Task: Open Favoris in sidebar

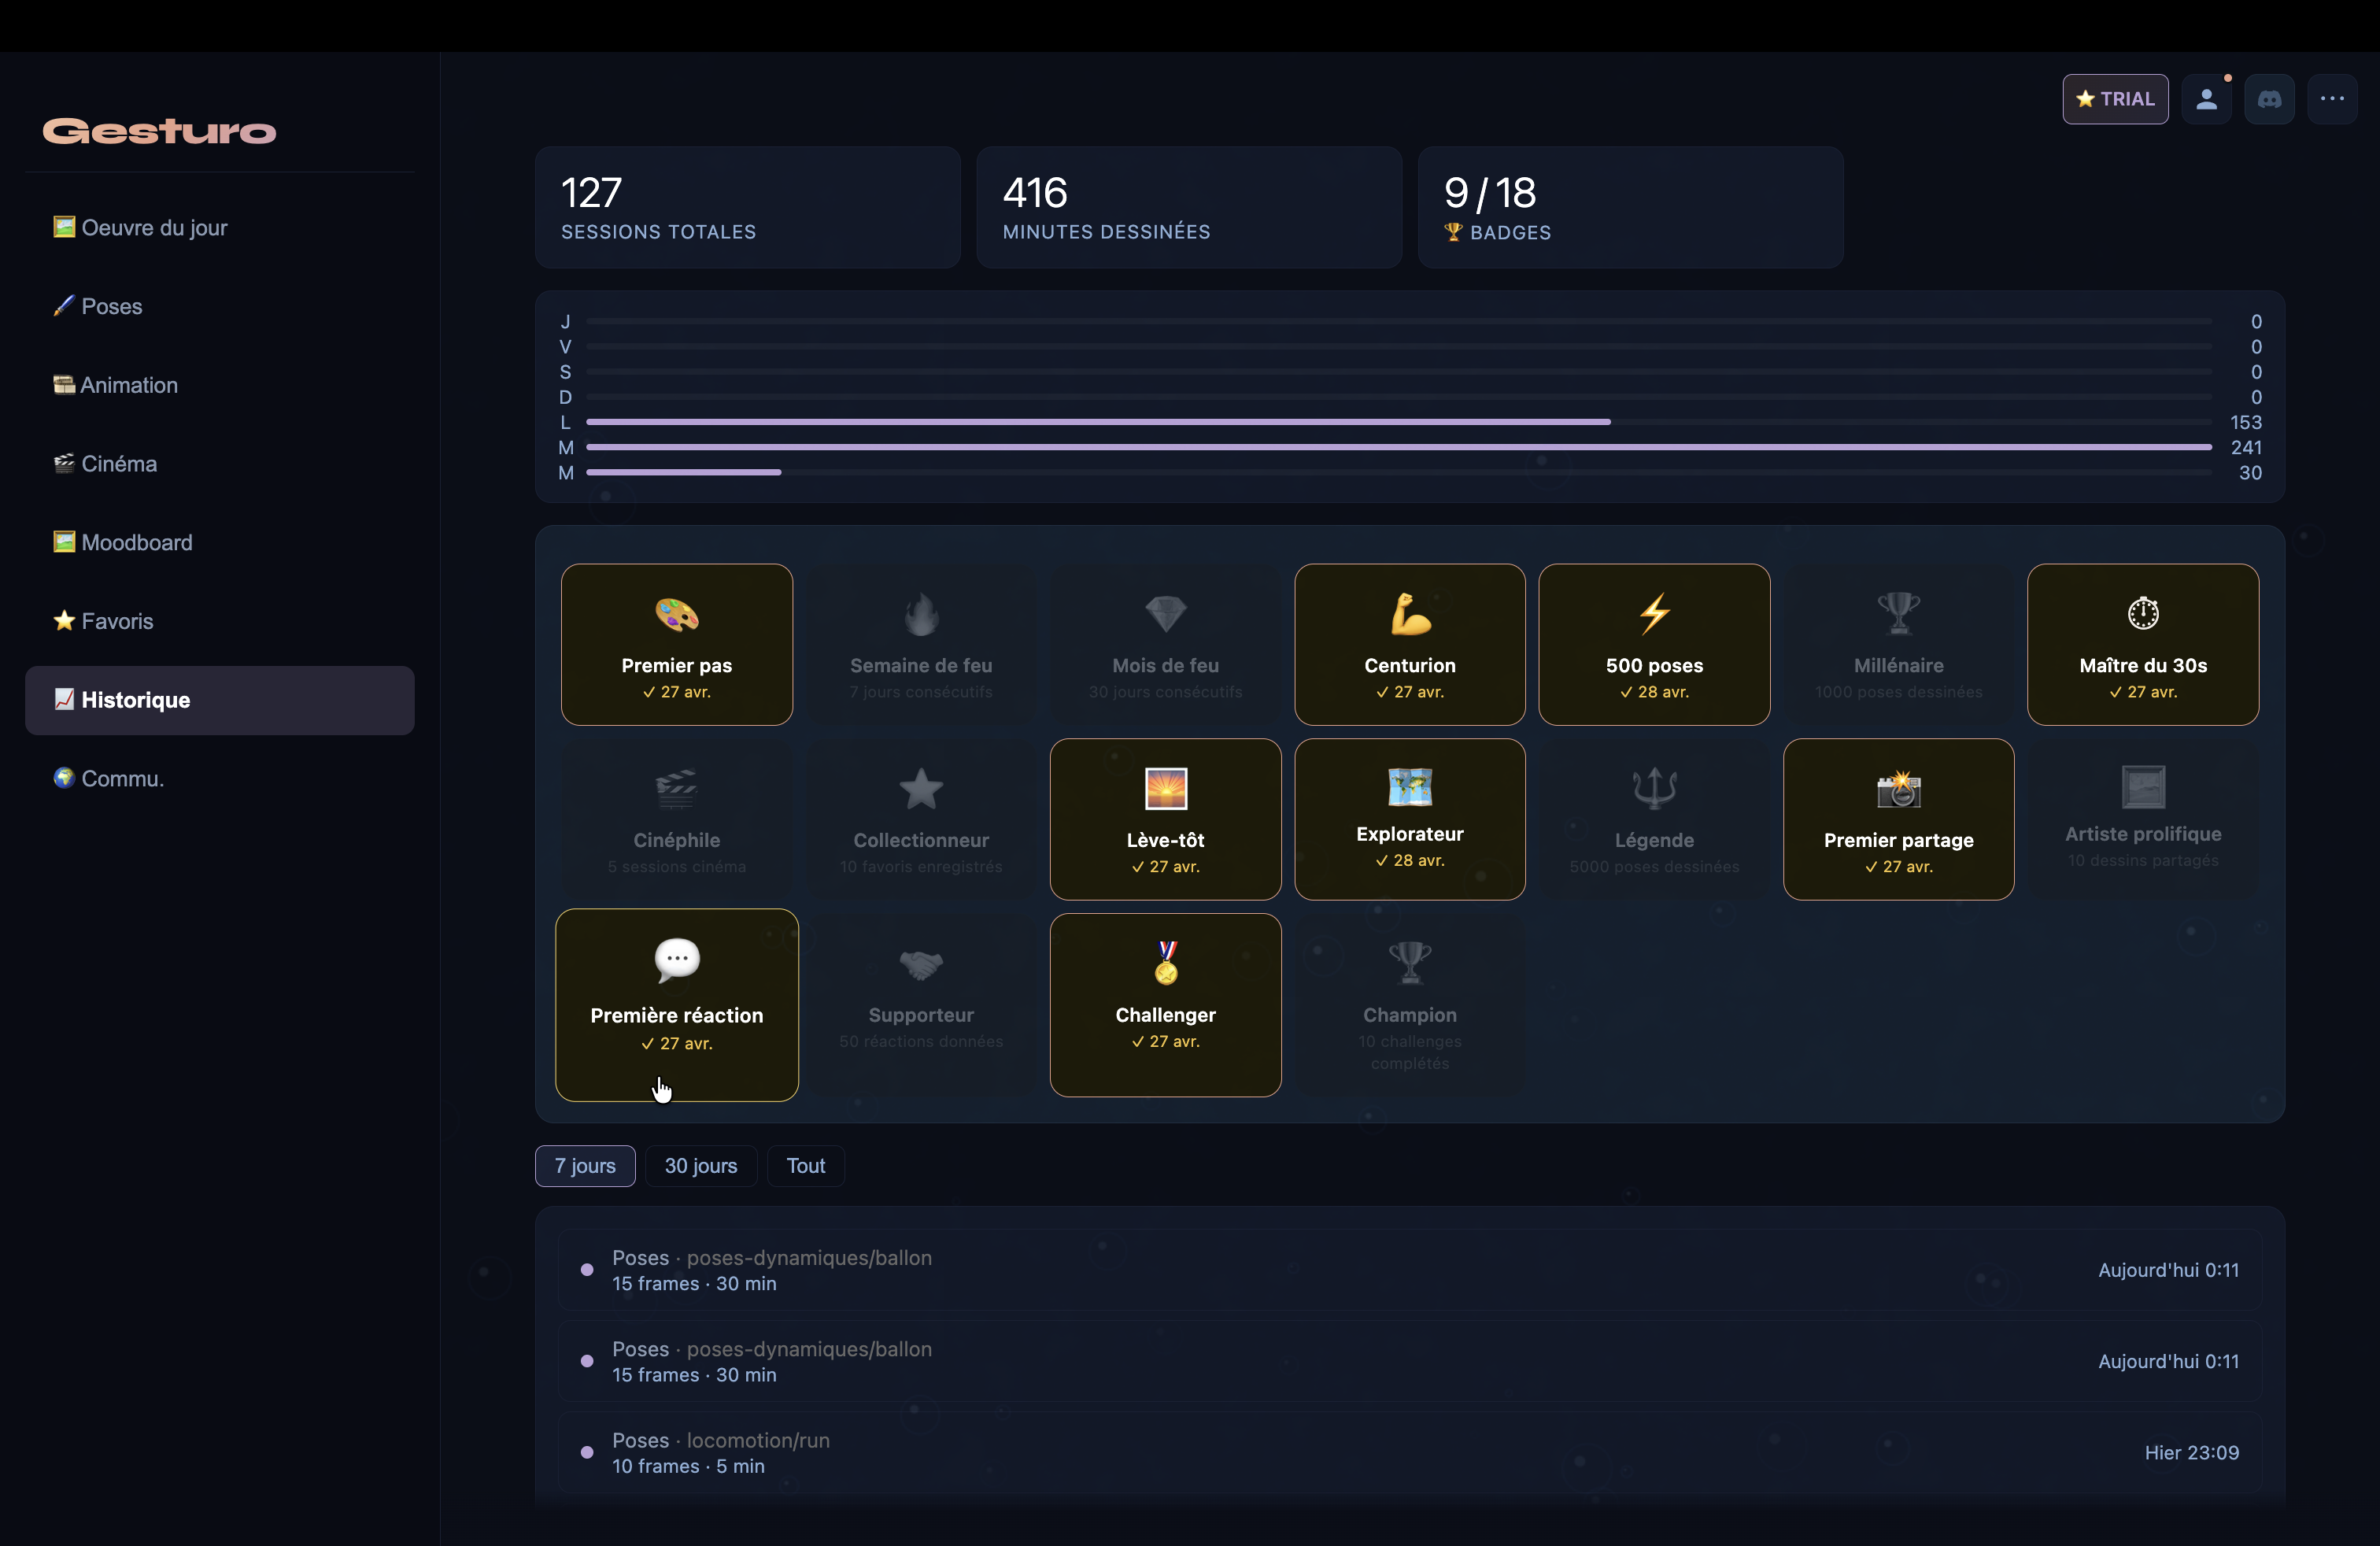Action: [220, 621]
